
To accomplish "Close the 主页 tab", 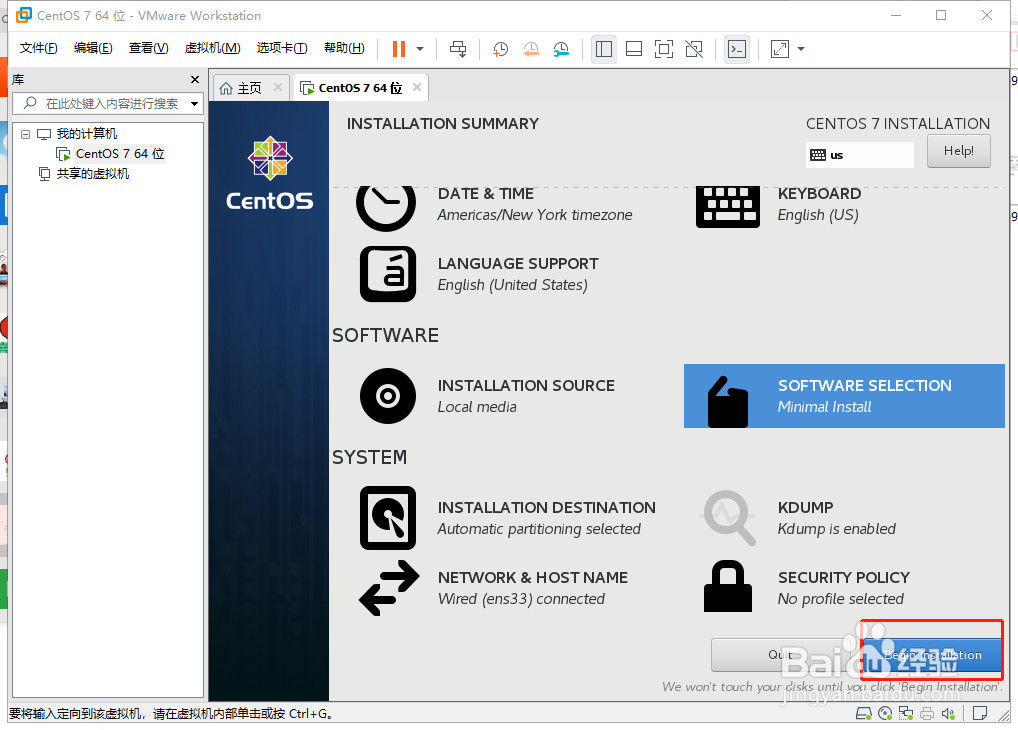I will click(278, 87).
